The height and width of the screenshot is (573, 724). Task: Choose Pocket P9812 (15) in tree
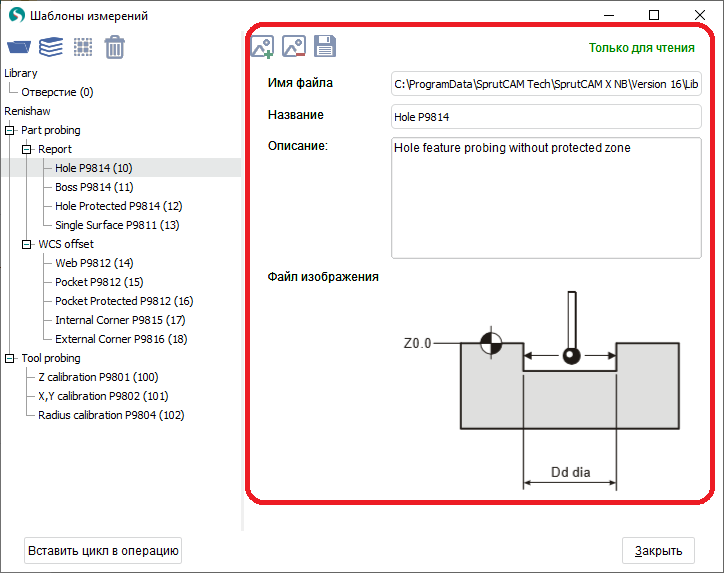99,282
